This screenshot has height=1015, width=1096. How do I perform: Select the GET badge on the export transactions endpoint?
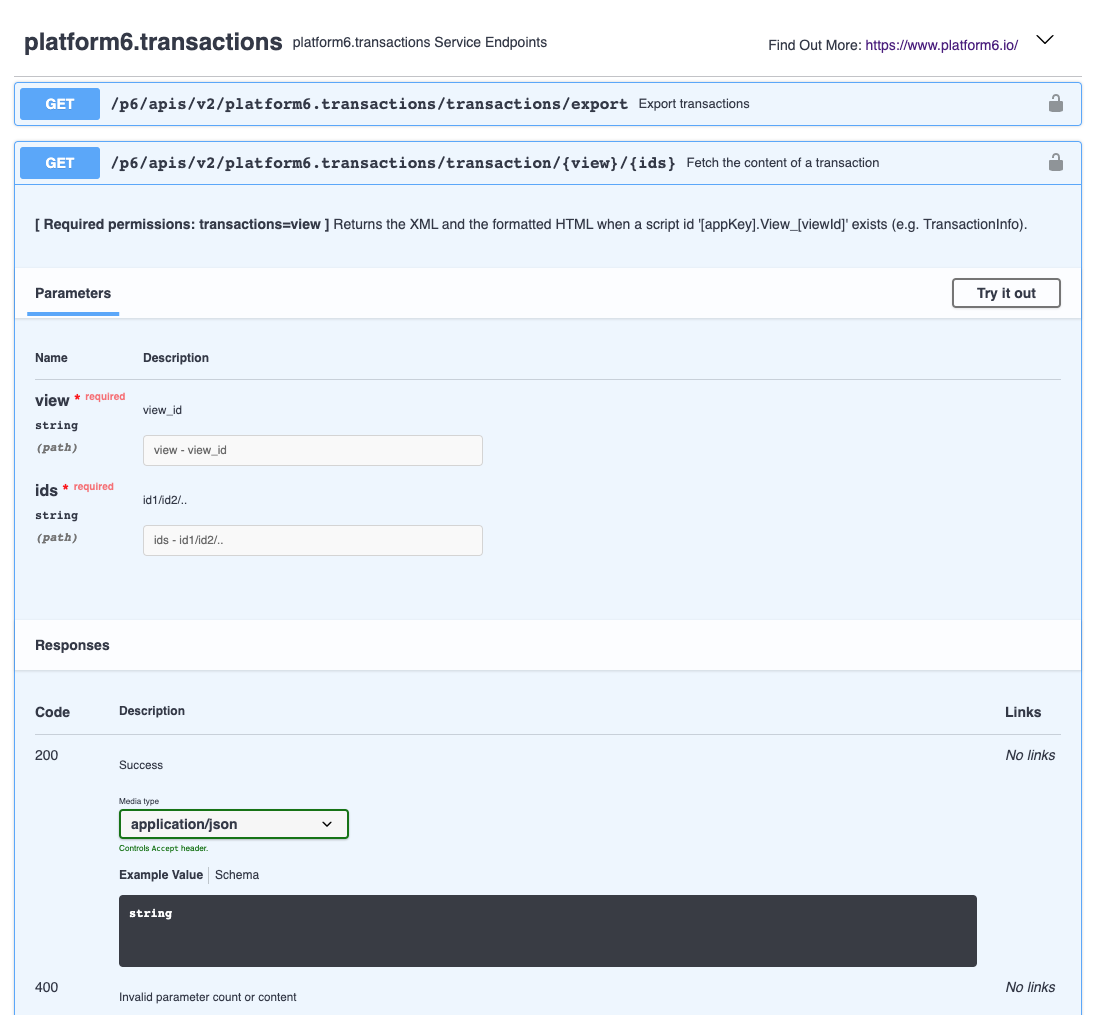[59, 103]
